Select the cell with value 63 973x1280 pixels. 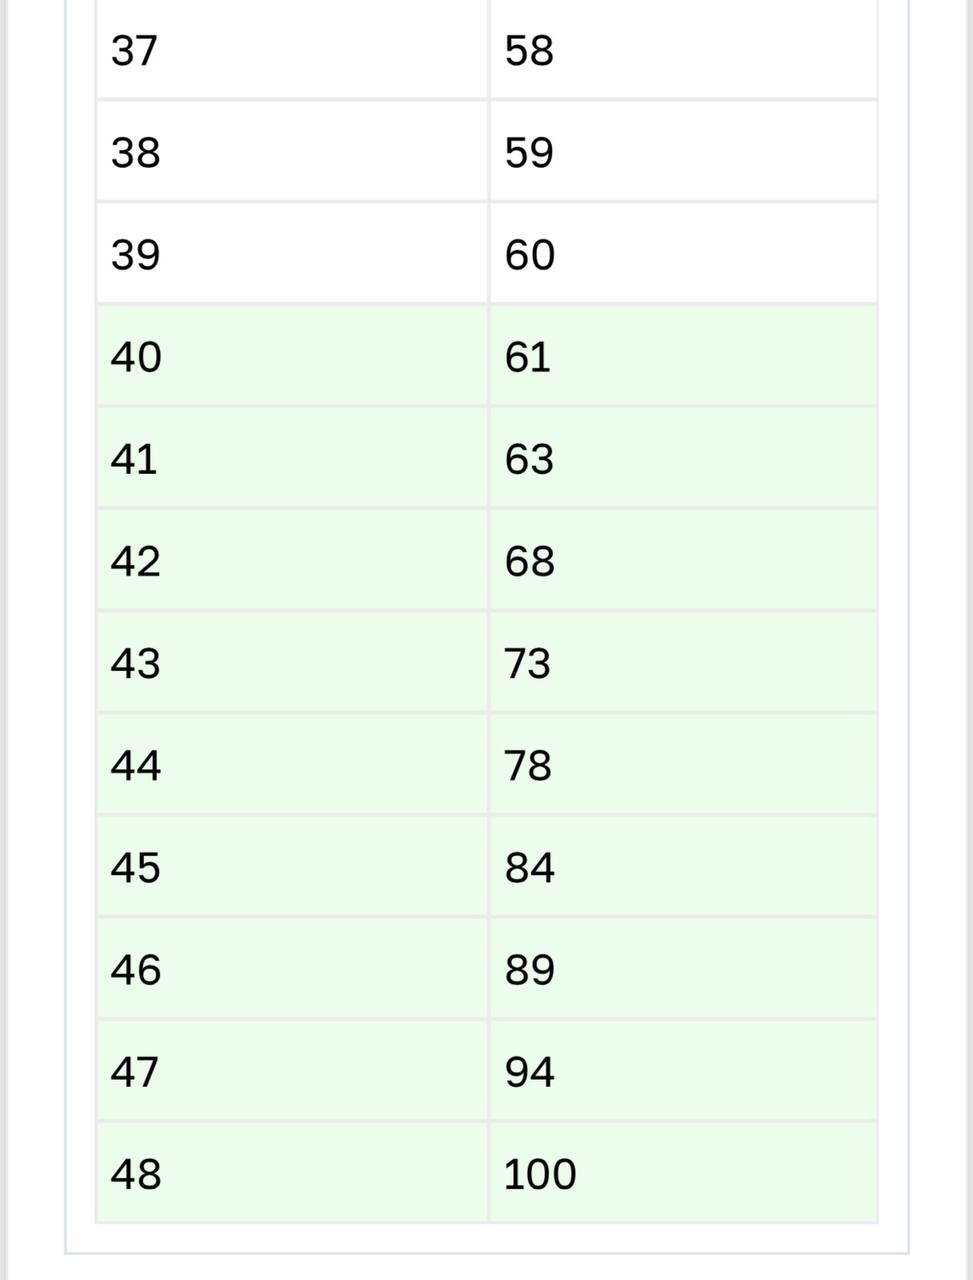683,458
